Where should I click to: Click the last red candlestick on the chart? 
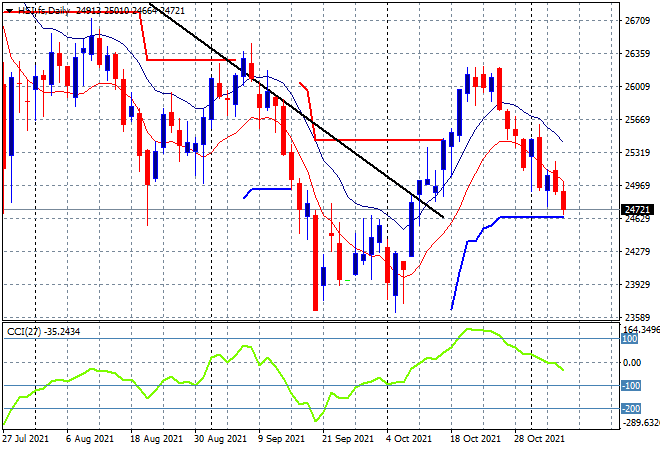pyautogui.click(x=564, y=200)
